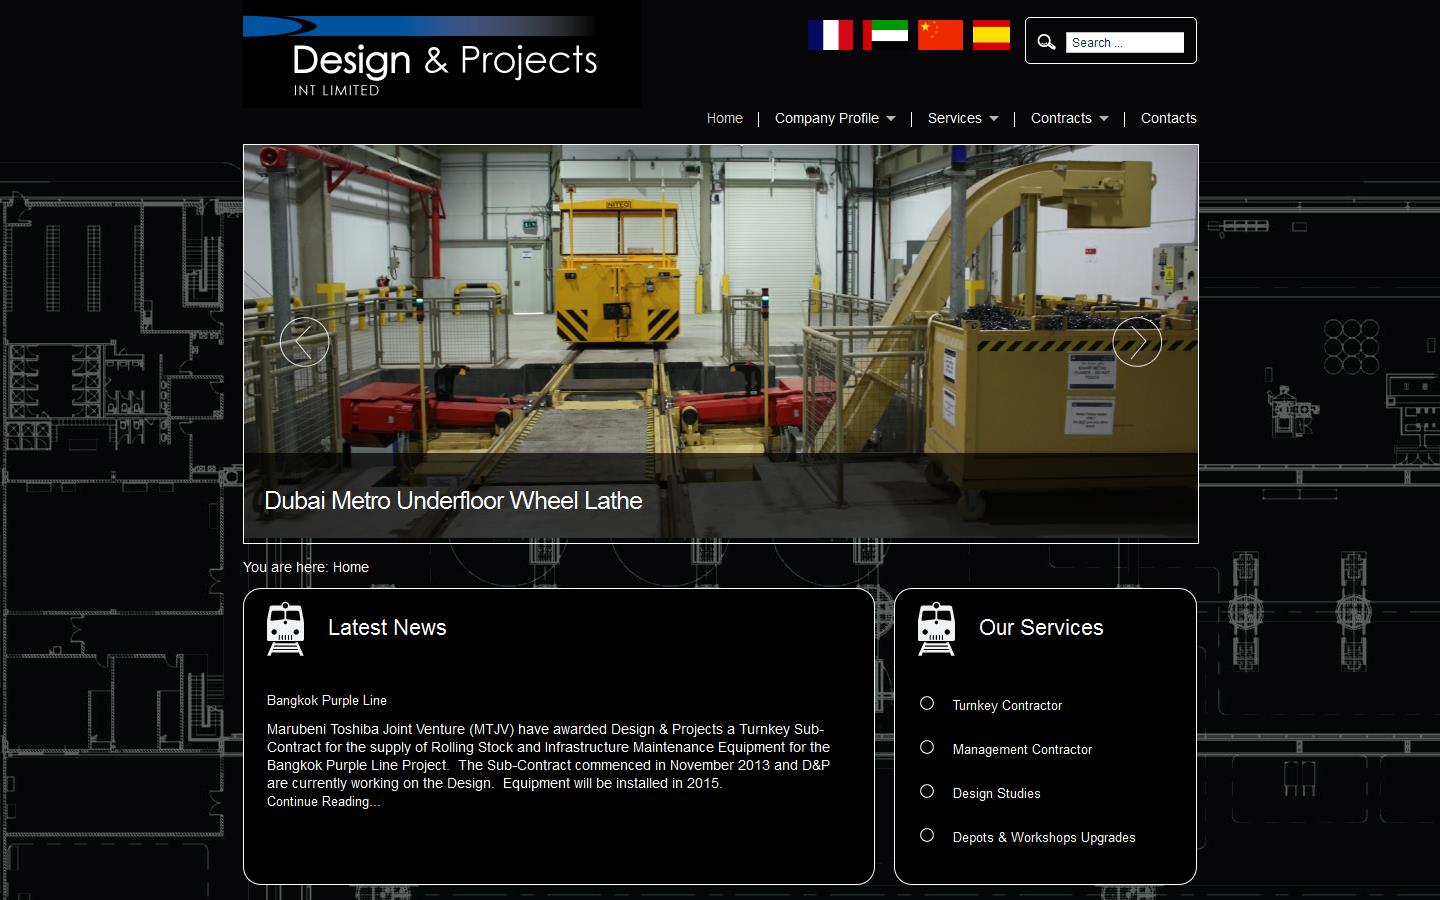
Task: Open Depots & Workshops Upgrades service link
Action: click(1044, 838)
